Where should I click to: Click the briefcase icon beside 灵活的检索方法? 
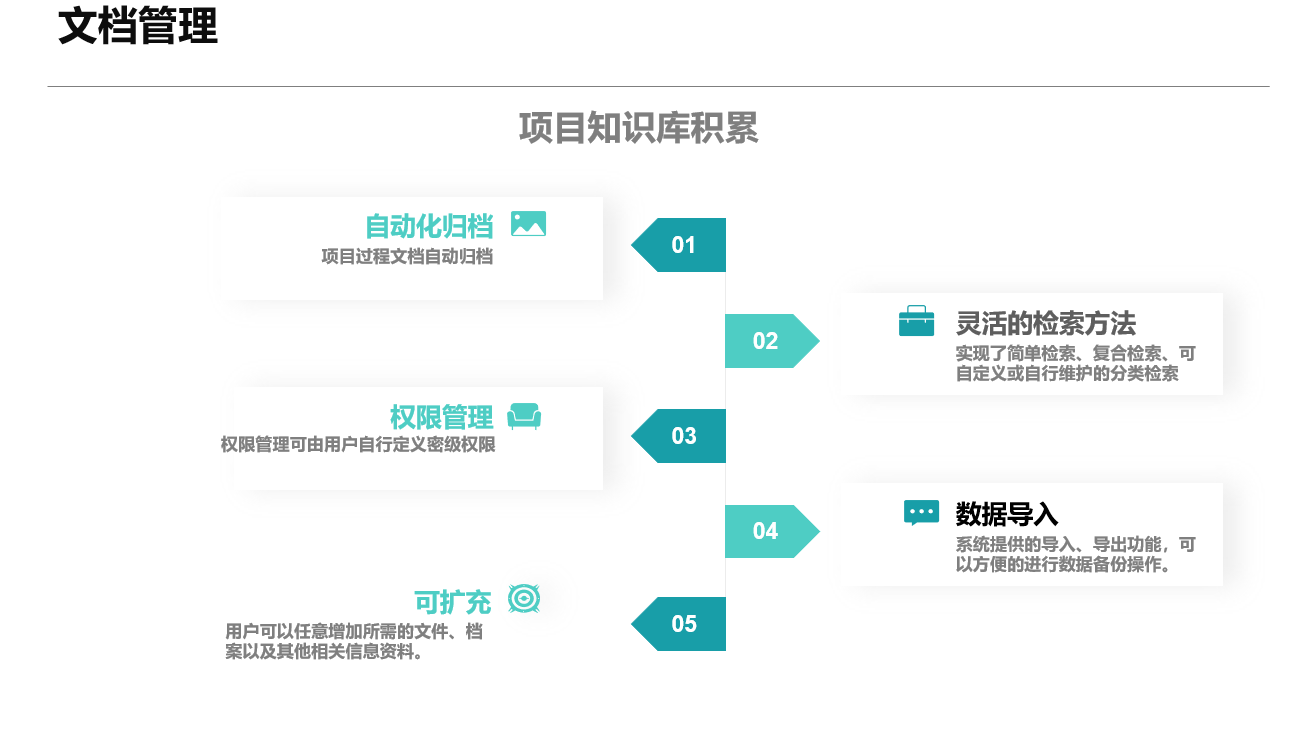(x=916, y=321)
